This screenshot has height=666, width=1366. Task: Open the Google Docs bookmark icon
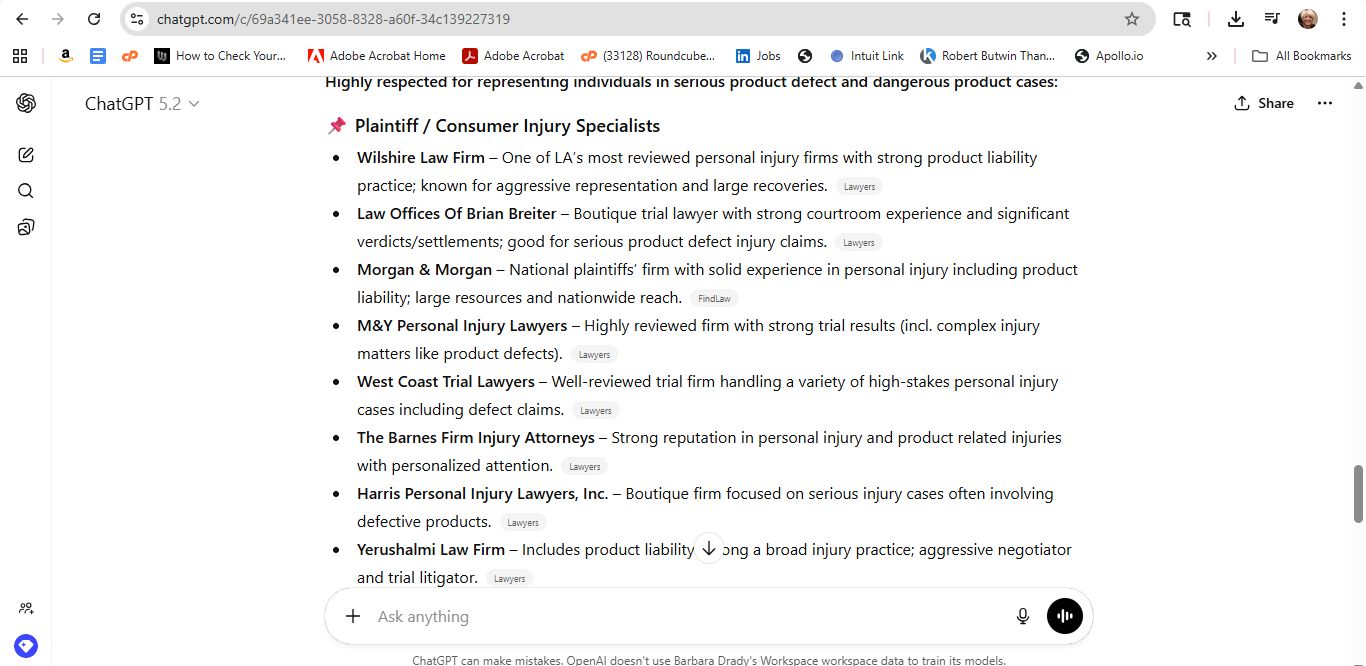(x=97, y=56)
